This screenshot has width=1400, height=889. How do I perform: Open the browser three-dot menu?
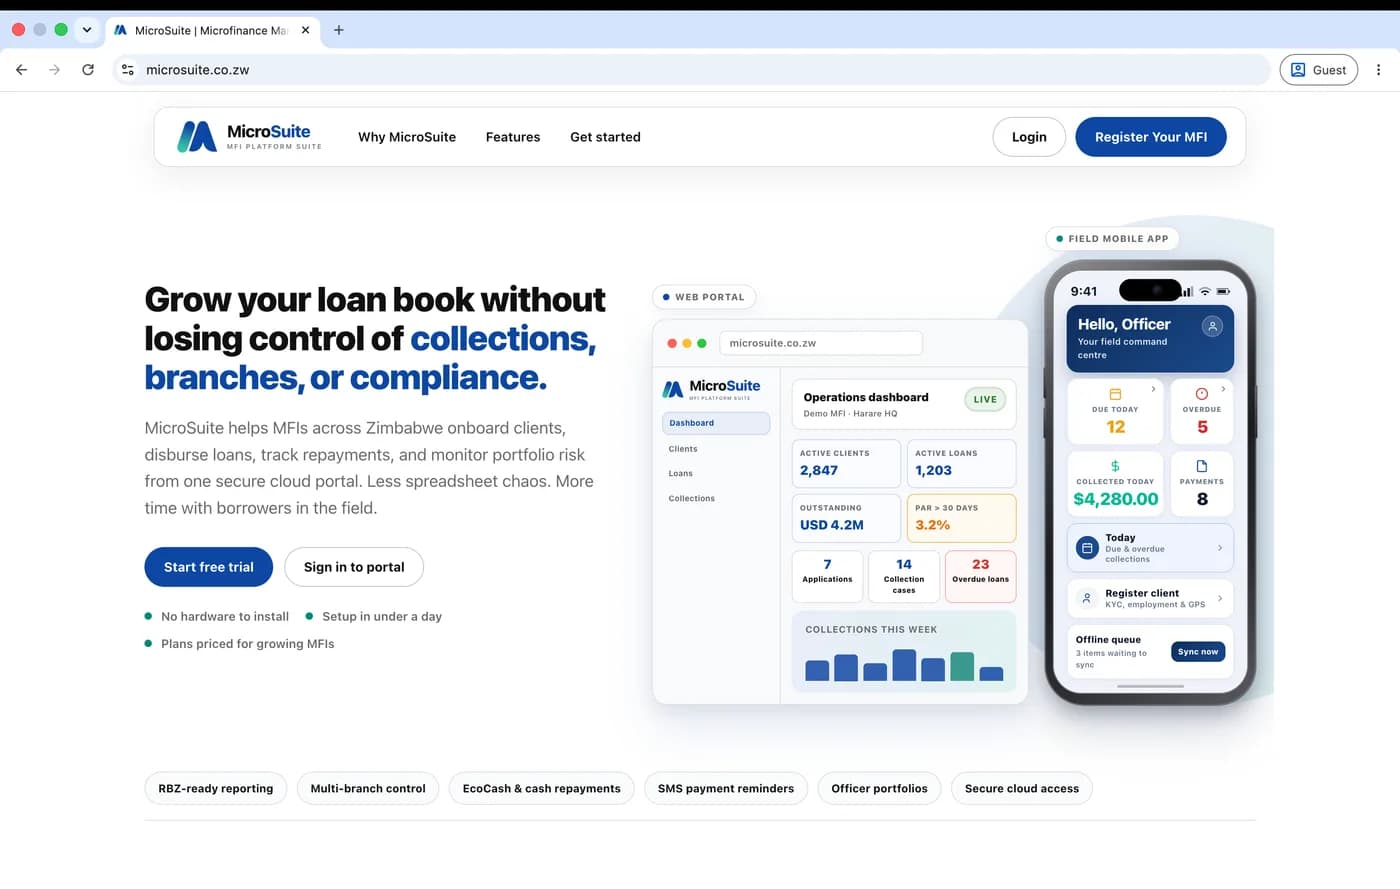[x=1378, y=70]
